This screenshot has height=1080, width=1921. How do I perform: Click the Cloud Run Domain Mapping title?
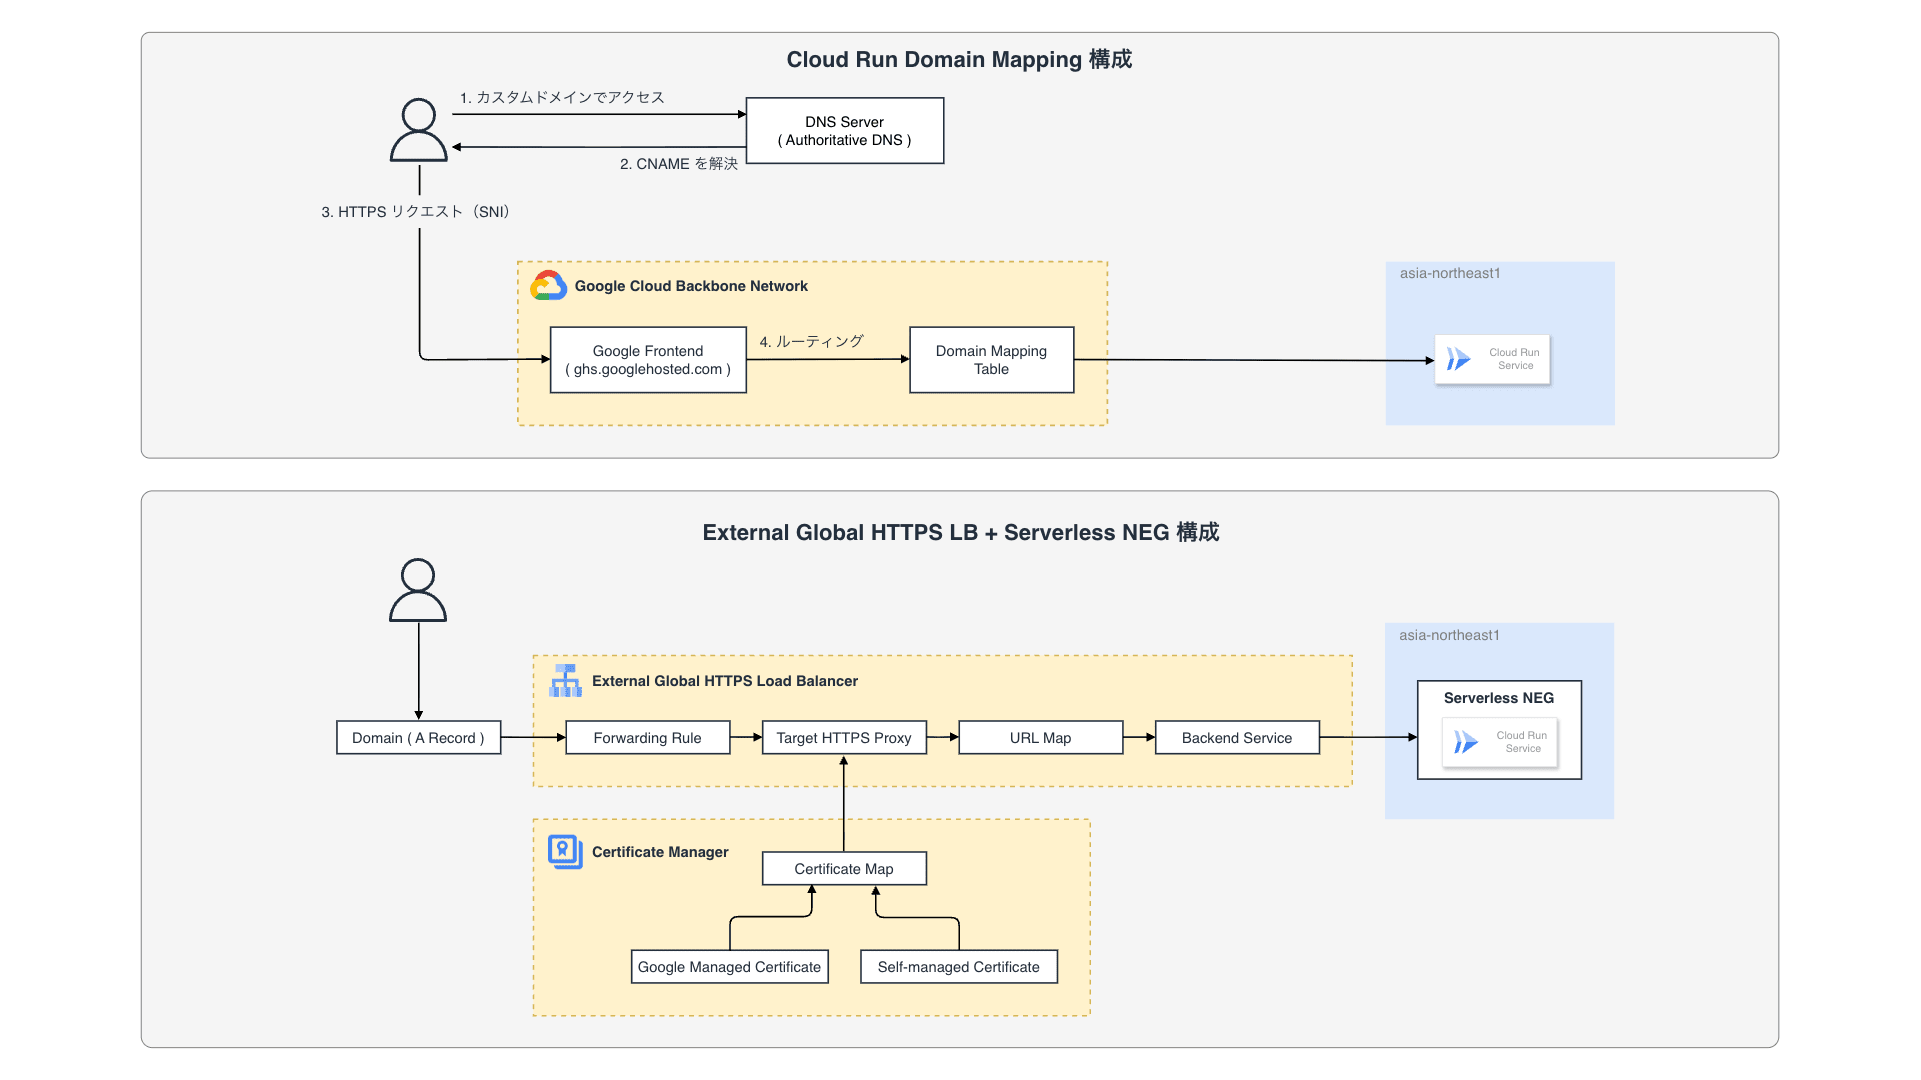click(958, 60)
